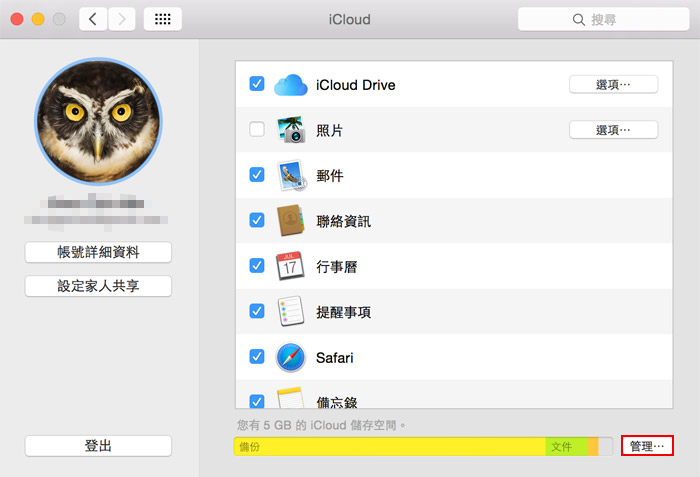Uncheck the 聯絡資訊 (Contacts) checkbox

point(257,220)
